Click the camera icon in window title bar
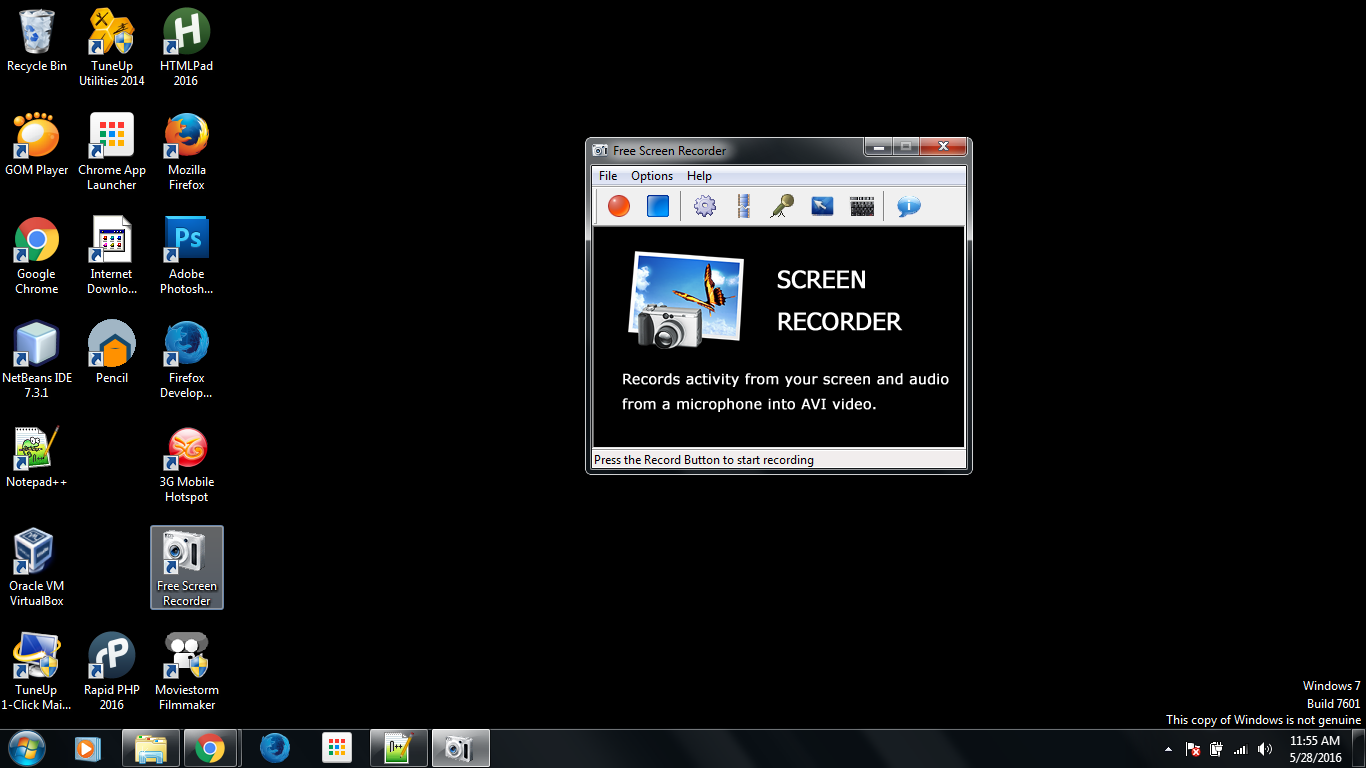This screenshot has width=1366, height=768. (x=600, y=150)
